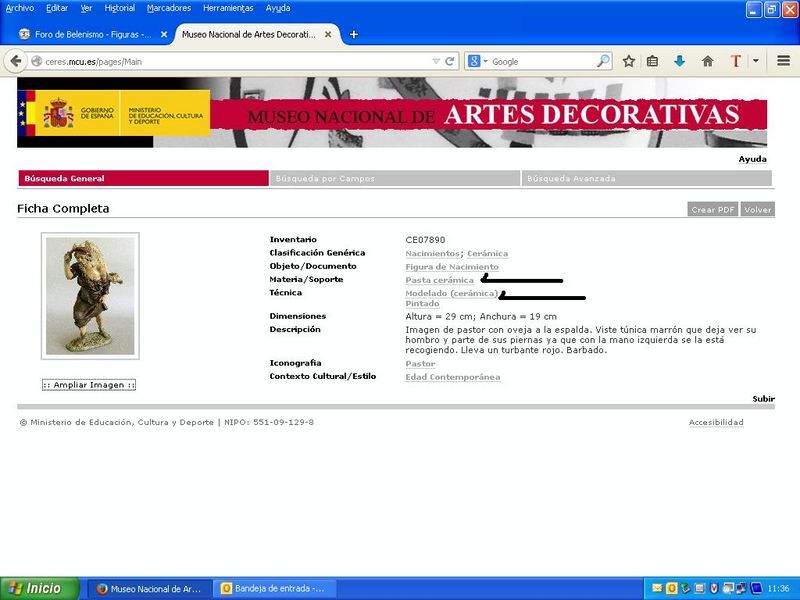Open the Marcadores menu
Viewport: 800px width, 600px height.
pos(169,8)
